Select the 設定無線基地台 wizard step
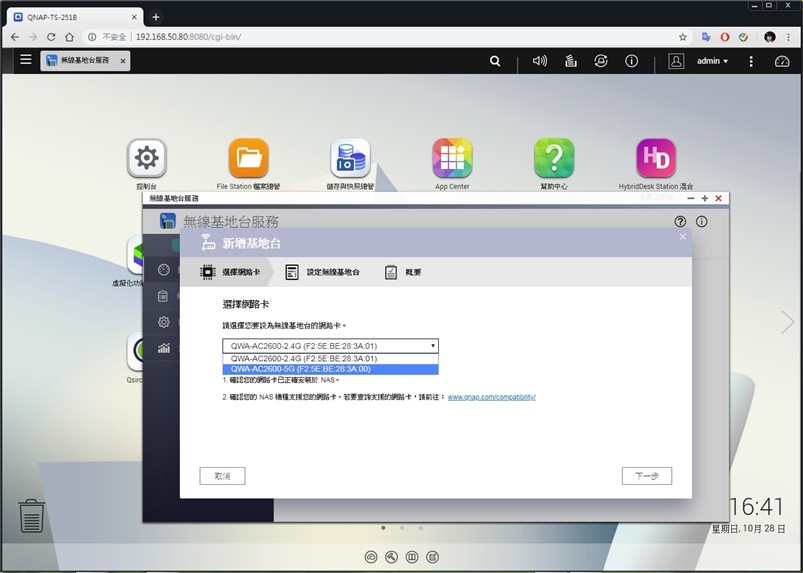Image resolution: width=803 pixels, height=573 pixels. click(322, 272)
